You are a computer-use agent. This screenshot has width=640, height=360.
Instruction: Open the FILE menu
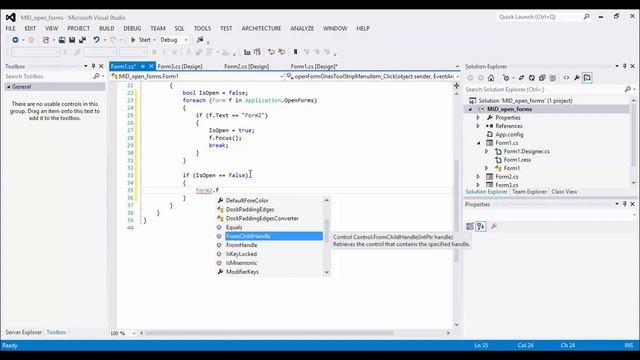pyautogui.click(x=11, y=28)
